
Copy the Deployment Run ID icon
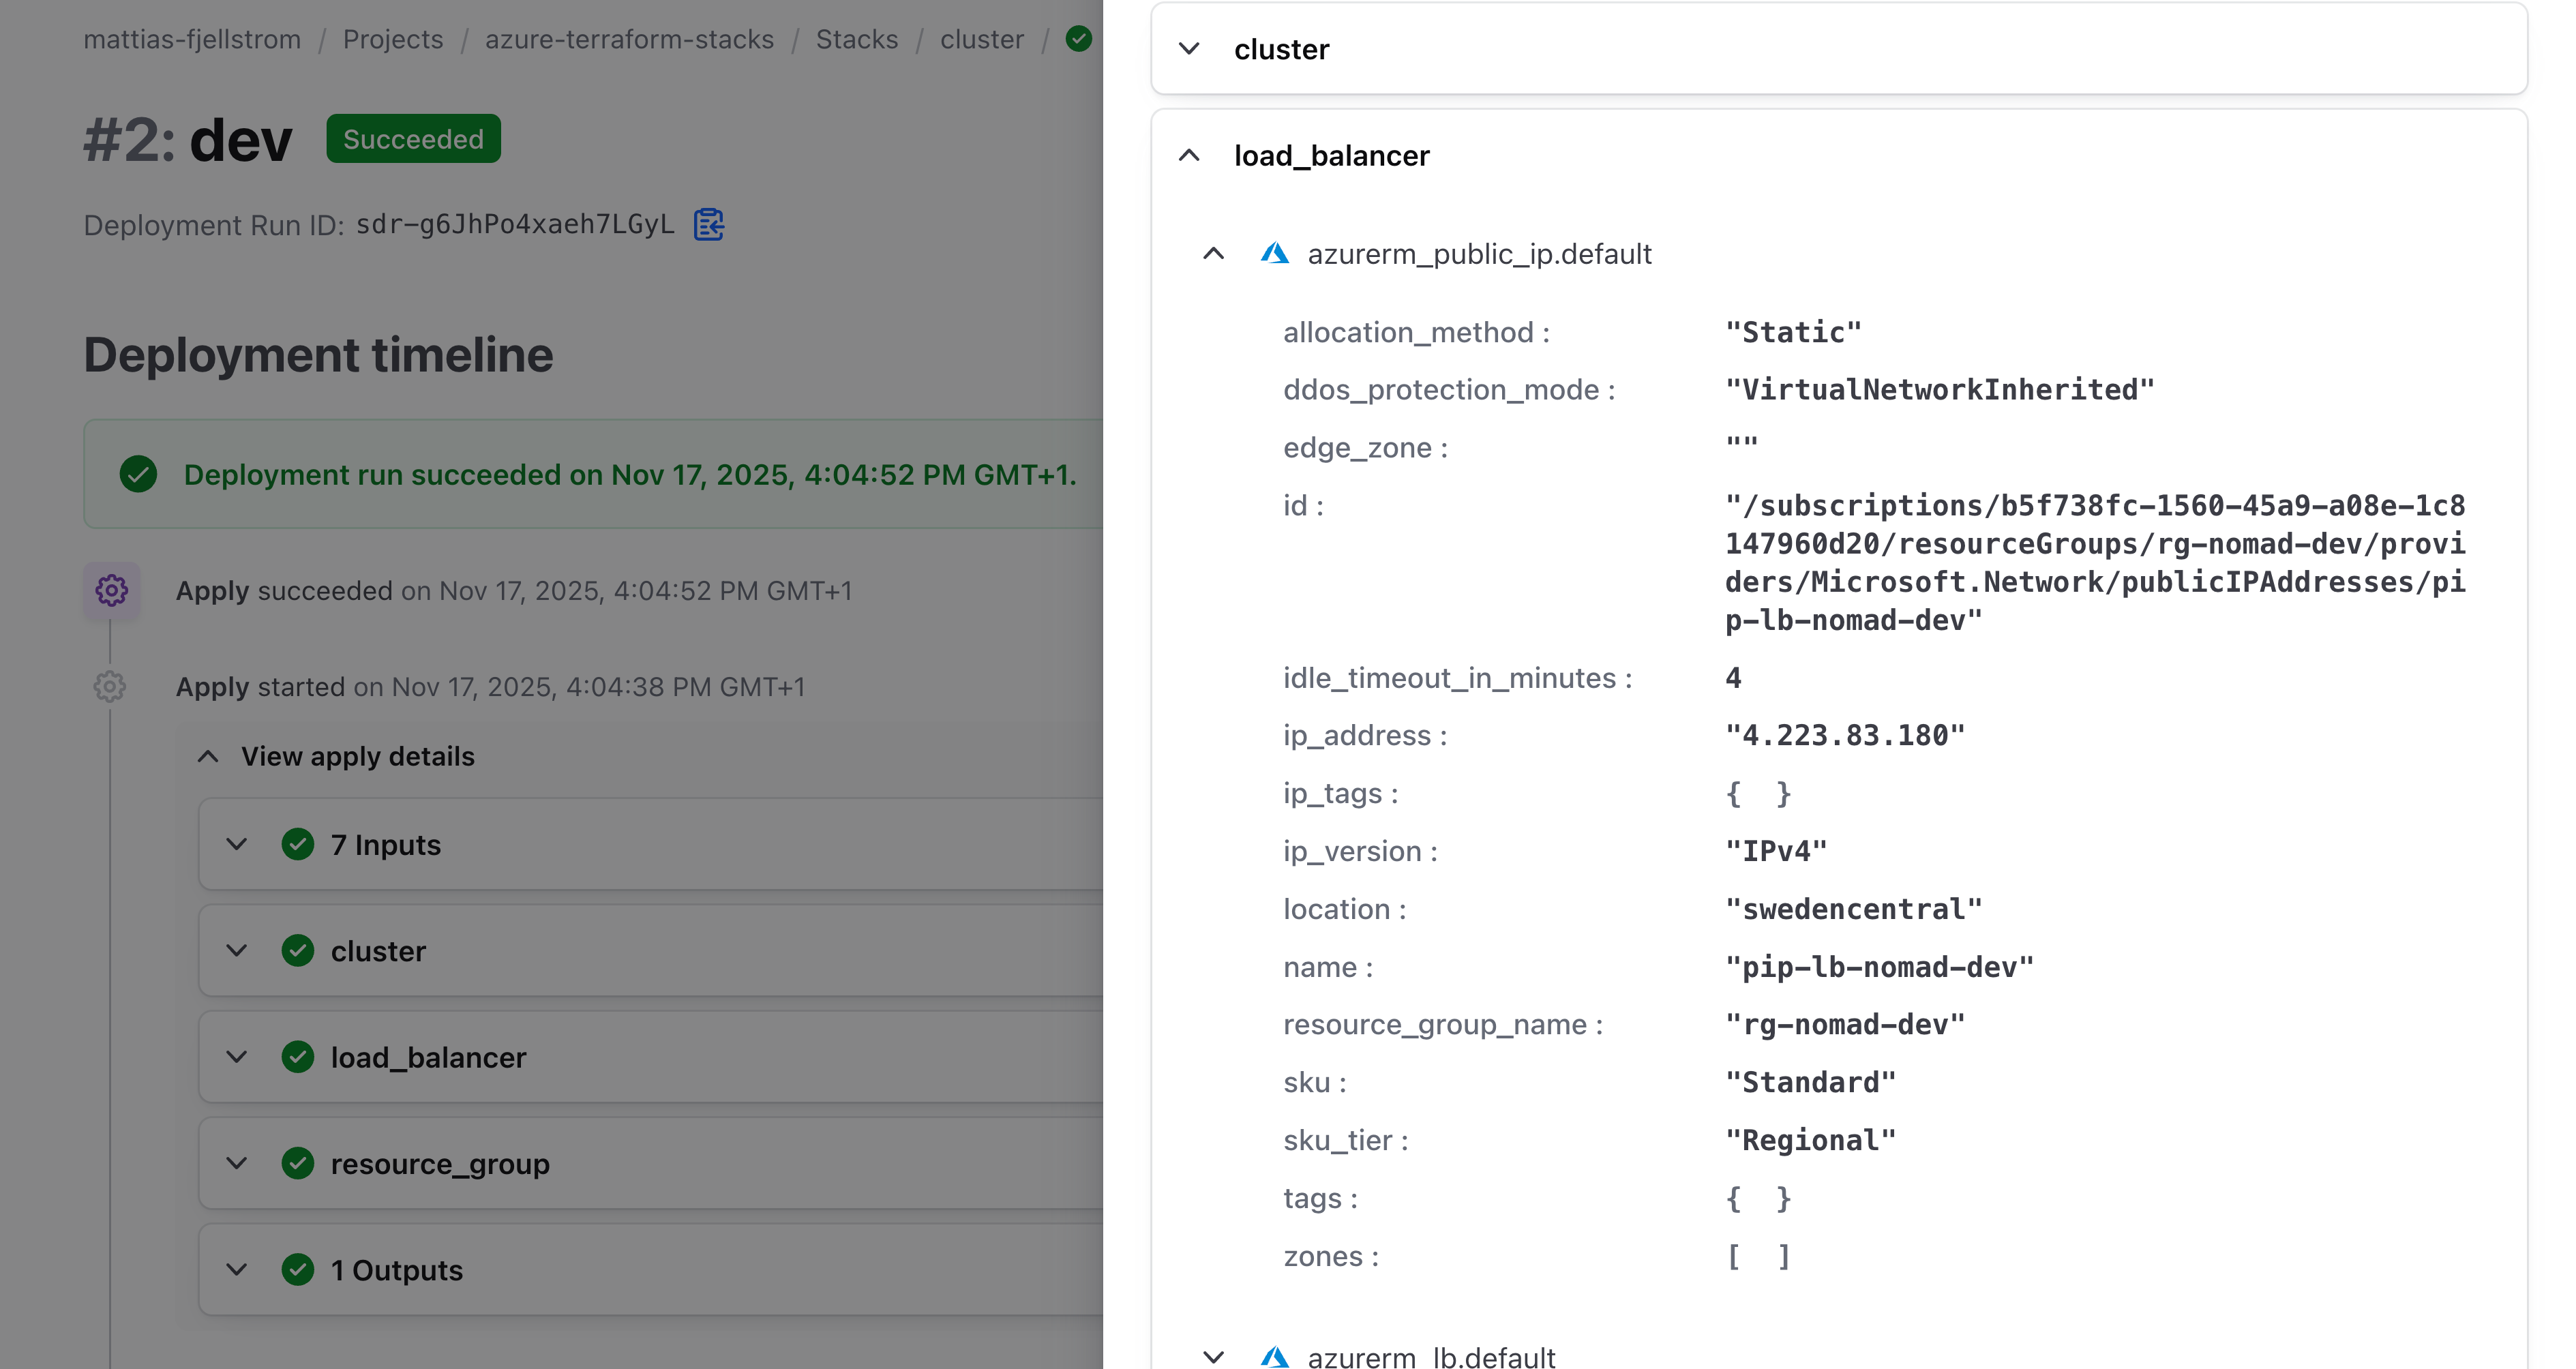708,224
